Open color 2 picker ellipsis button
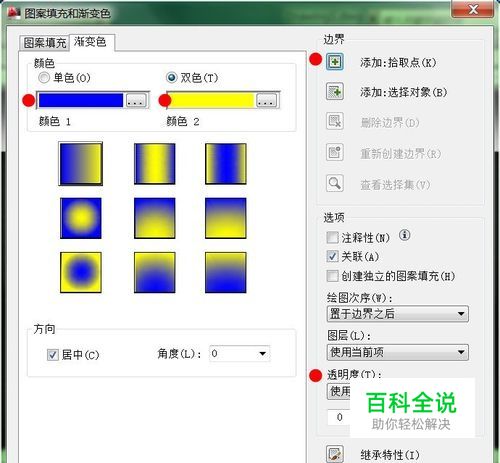 click(266, 101)
